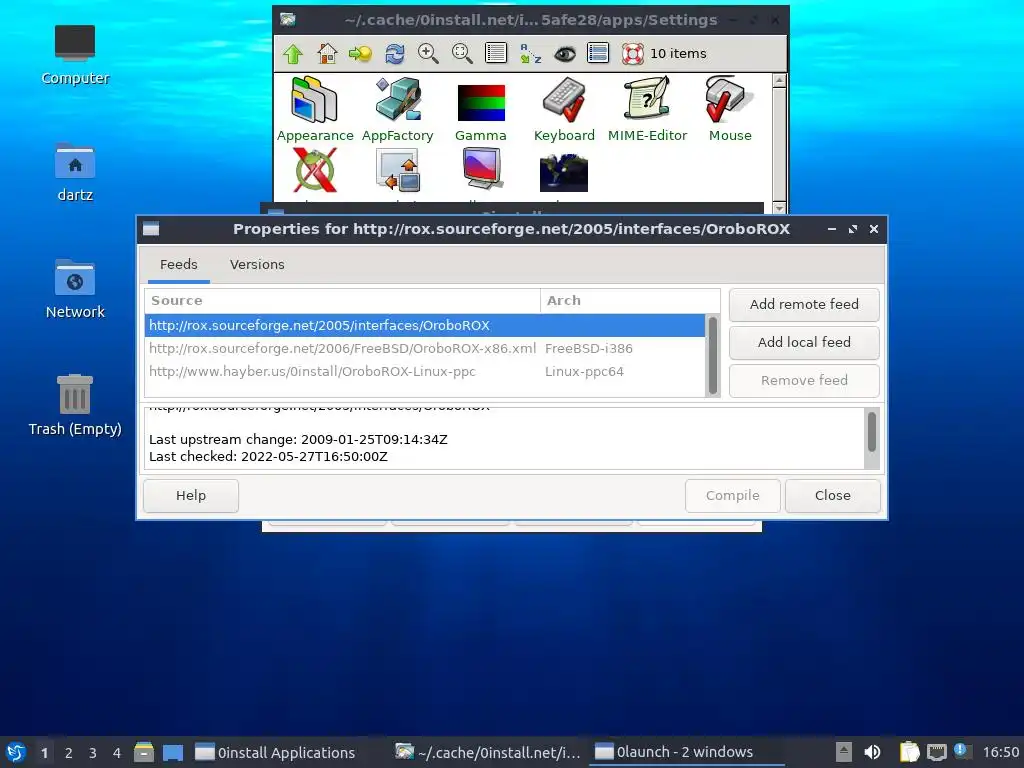1024x768 pixels.
Task: Open the dartz home folder icon
Action: click(x=74, y=172)
